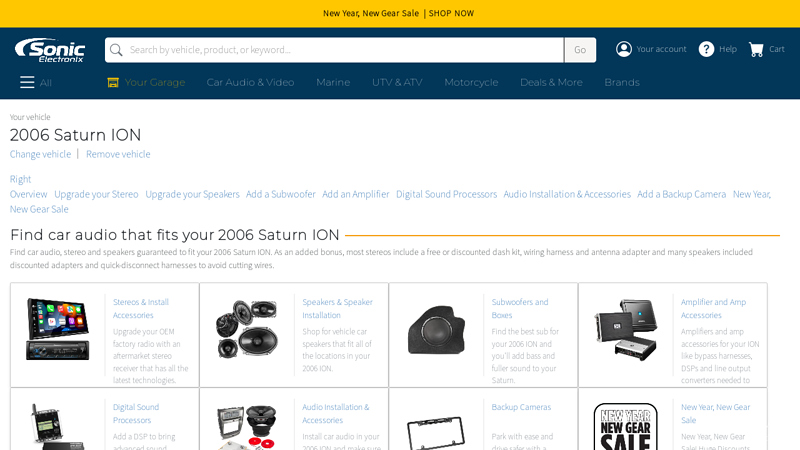
Task: Select the '2006 Saturn ION' vehicle heading
Action: point(76,135)
